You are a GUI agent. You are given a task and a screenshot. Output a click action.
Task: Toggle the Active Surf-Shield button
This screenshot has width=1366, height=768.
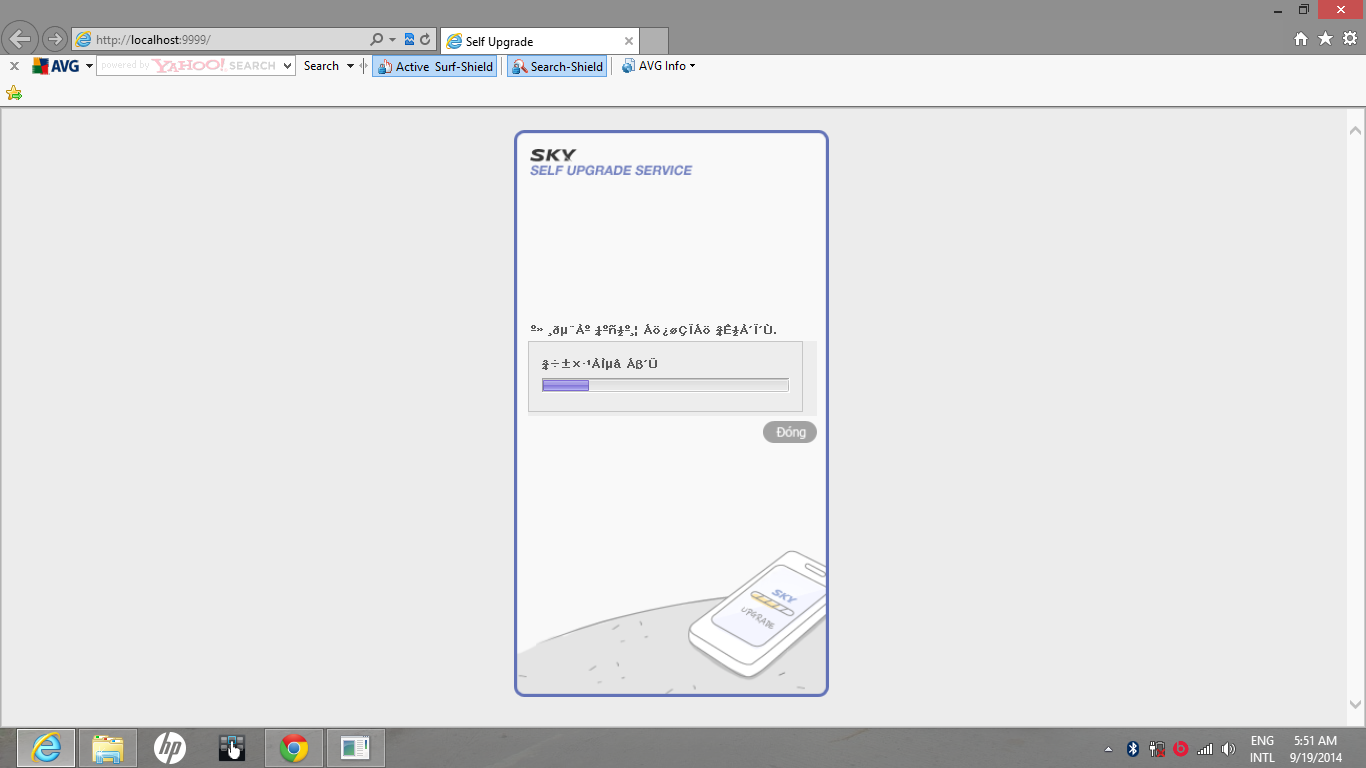pos(435,66)
